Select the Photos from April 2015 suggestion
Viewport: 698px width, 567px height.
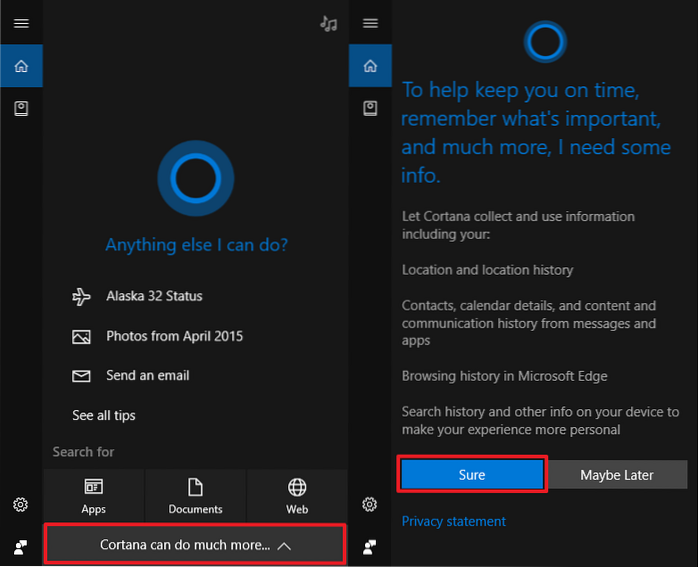pyautogui.click(x=174, y=336)
